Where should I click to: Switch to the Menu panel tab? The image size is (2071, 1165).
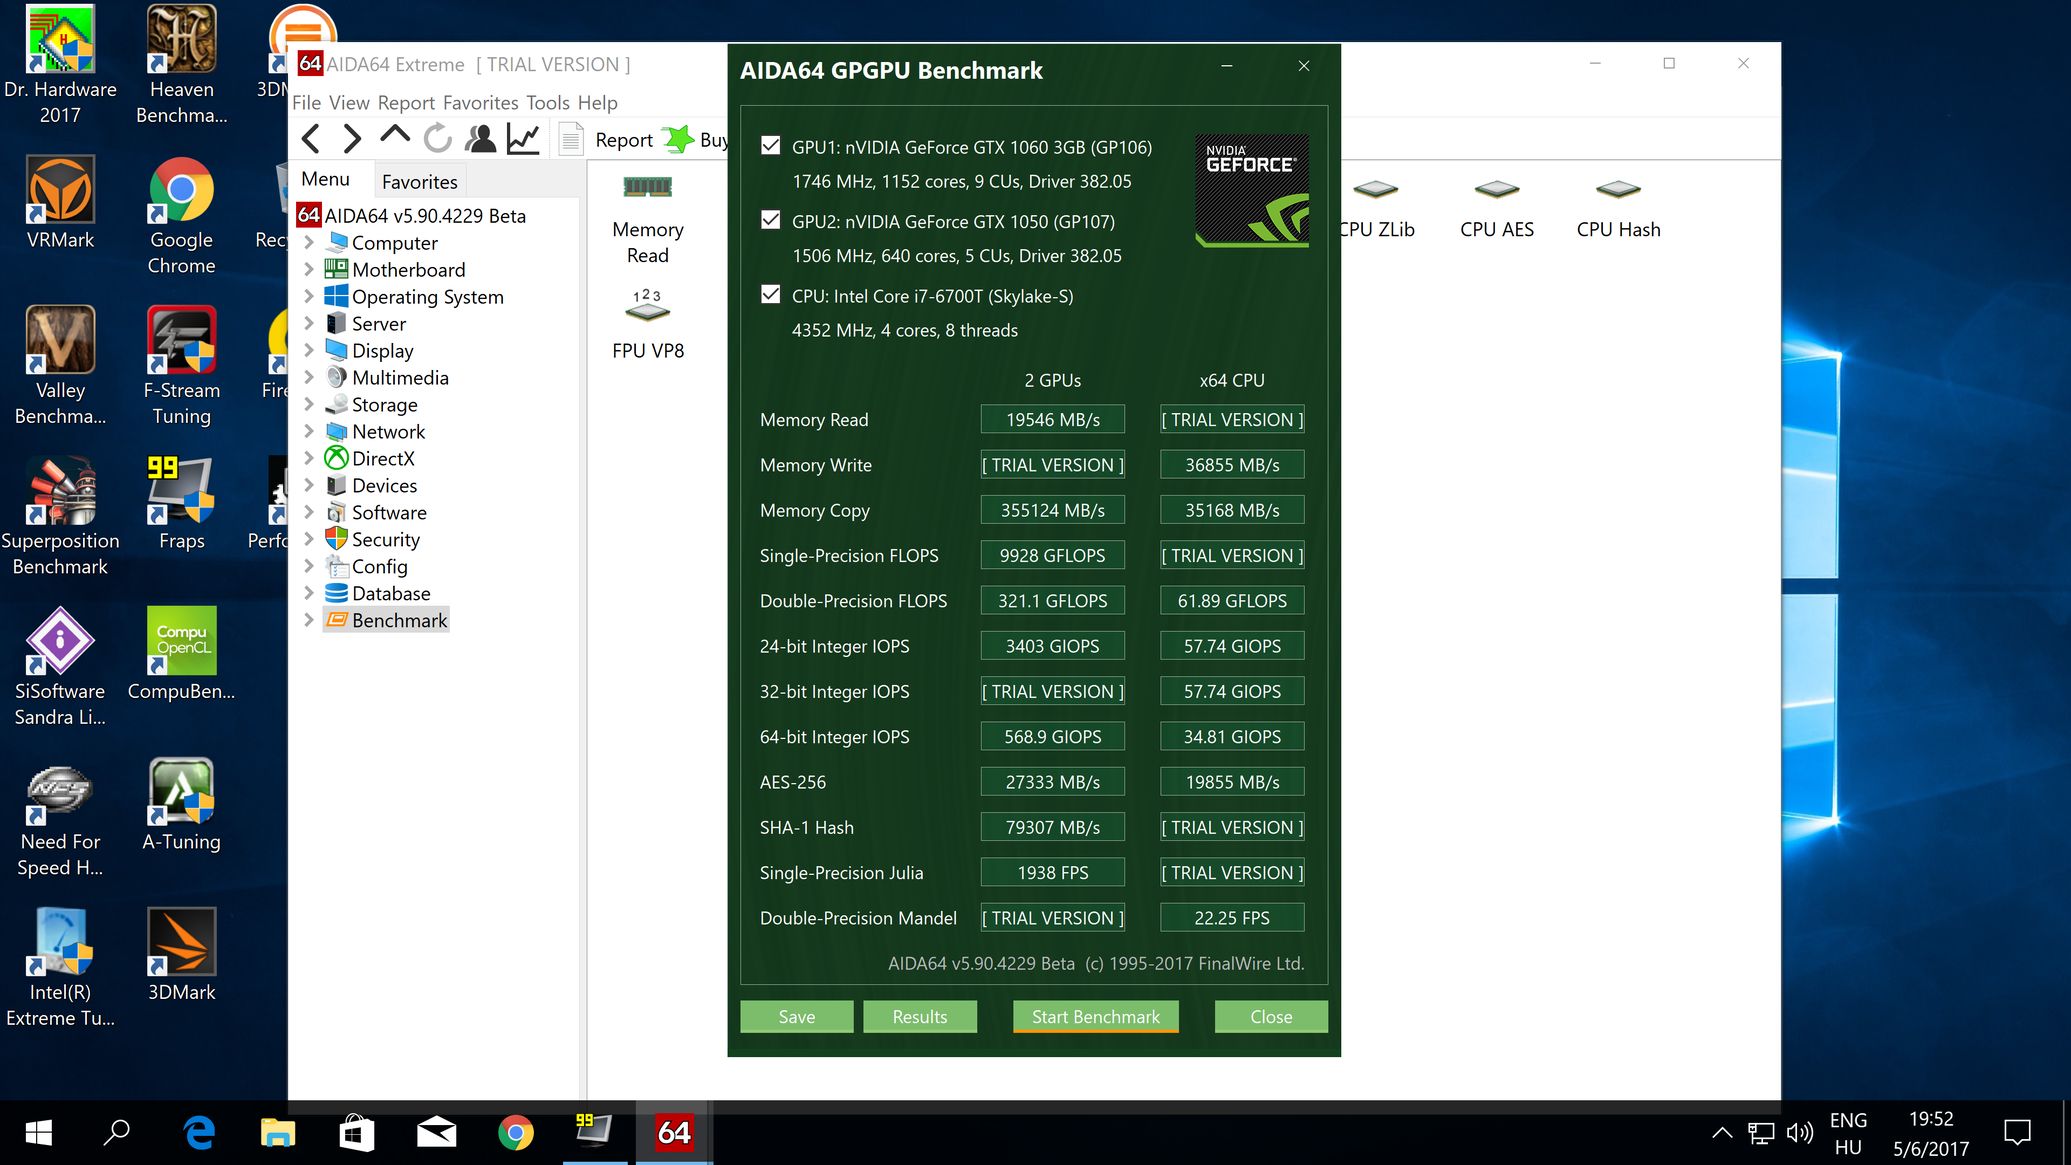326,179
